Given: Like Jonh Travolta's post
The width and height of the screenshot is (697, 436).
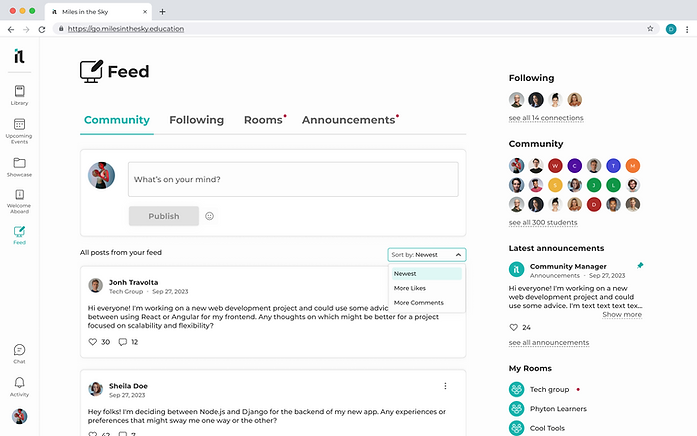Looking at the screenshot, I should click(93, 342).
